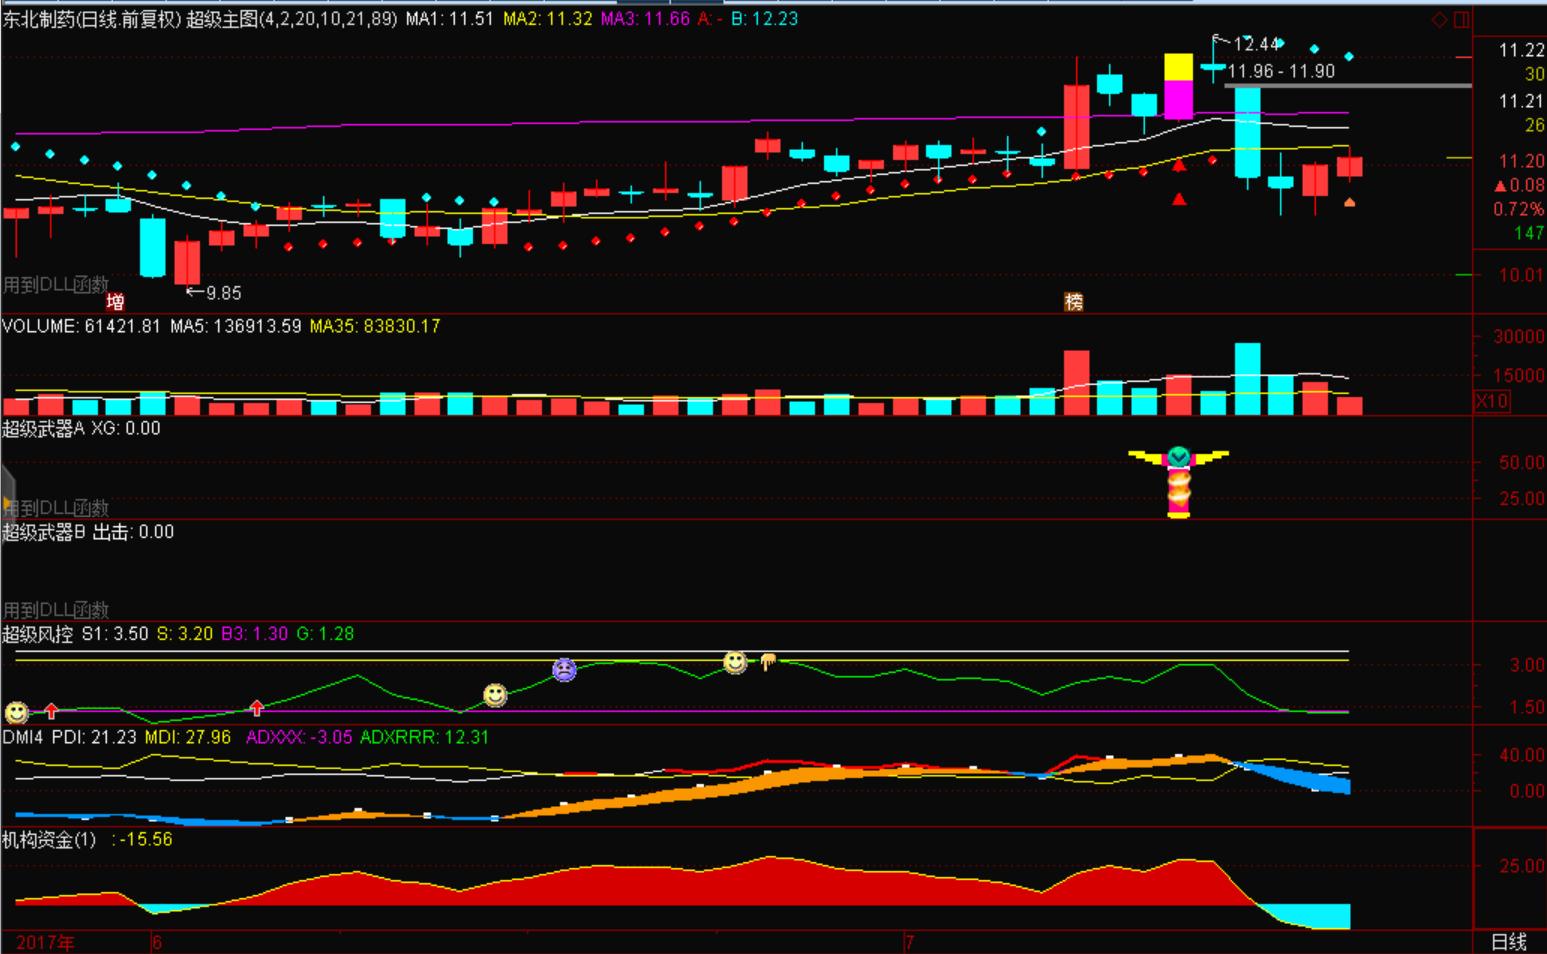Click the smiley beside the pointing hand
This screenshot has width=1547, height=954.
[735, 662]
